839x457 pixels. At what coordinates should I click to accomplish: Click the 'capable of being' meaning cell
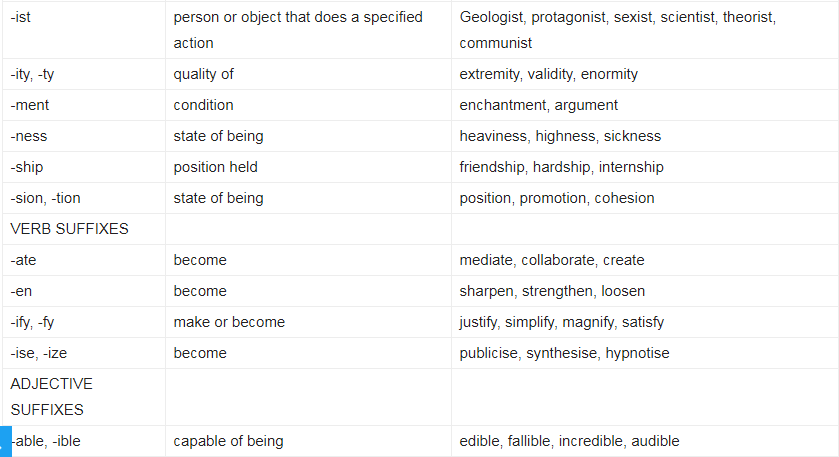click(x=308, y=441)
